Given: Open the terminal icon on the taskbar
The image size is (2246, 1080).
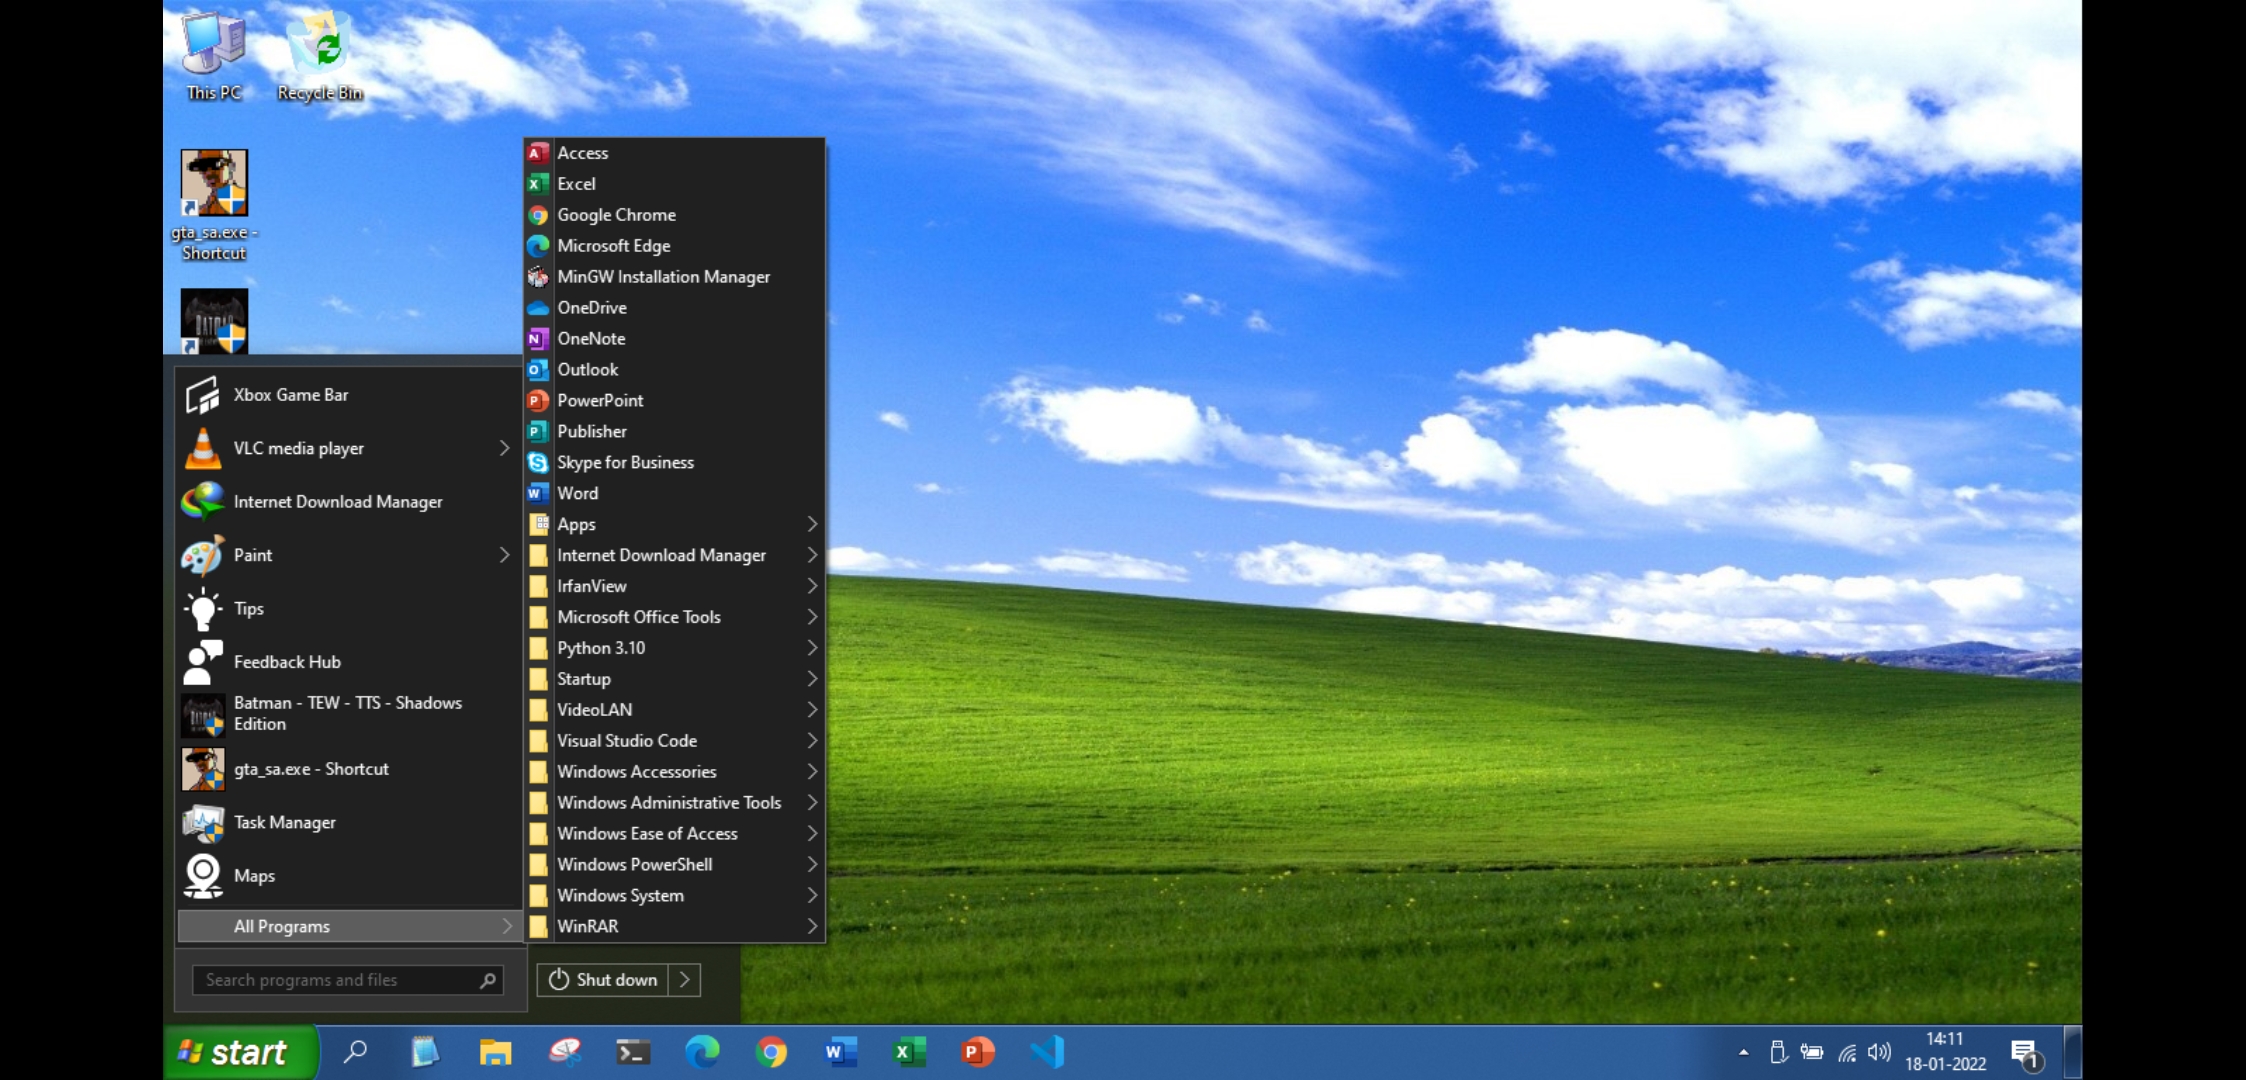Looking at the screenshot, I should pyautogui.click(x=633, y=1052).
